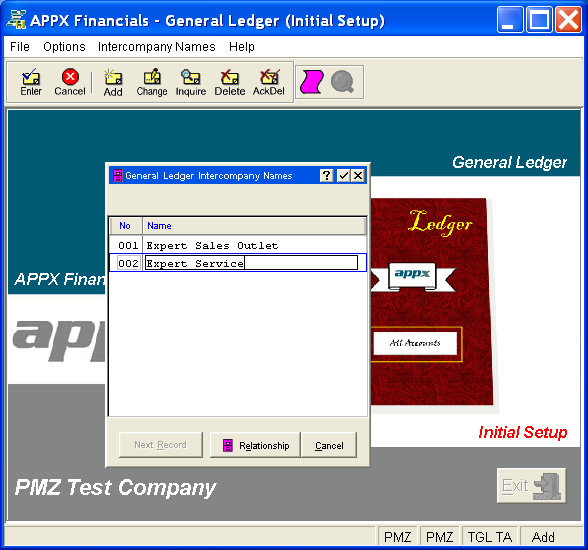Click the PMZ Test Company text
The image size is (588, 550).
pyautogui.click(x=115, y=487)
